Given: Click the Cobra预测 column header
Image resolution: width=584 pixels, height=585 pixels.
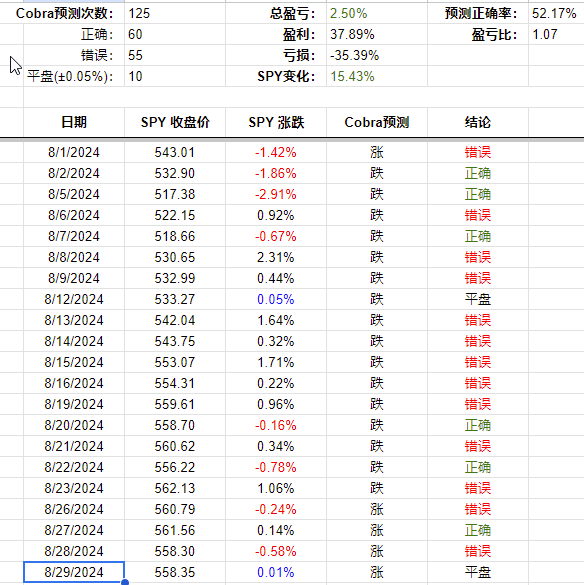Looking at the screenshot, I should (377, 122).
